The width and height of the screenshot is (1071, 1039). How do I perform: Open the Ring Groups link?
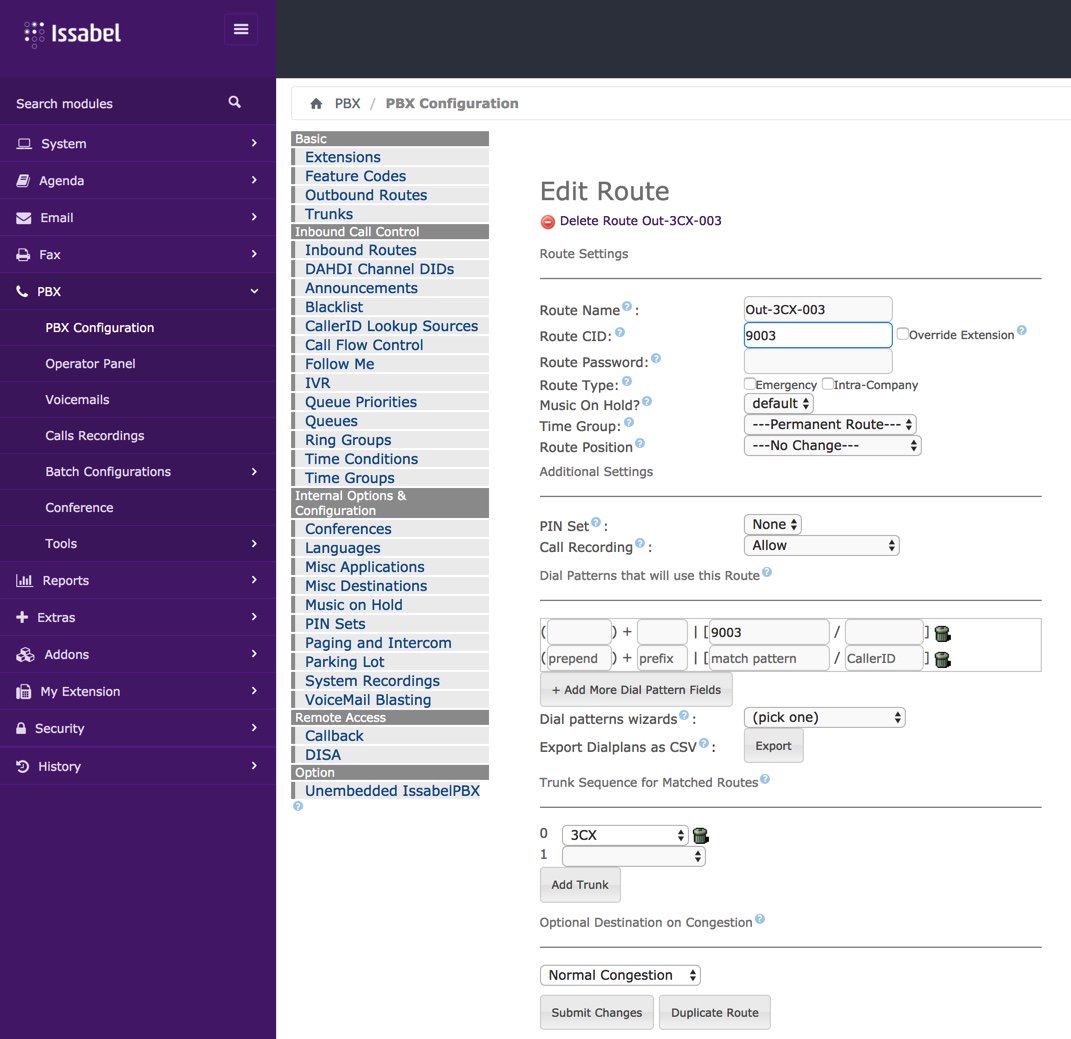pyautogui.click(x=348, y=441)
